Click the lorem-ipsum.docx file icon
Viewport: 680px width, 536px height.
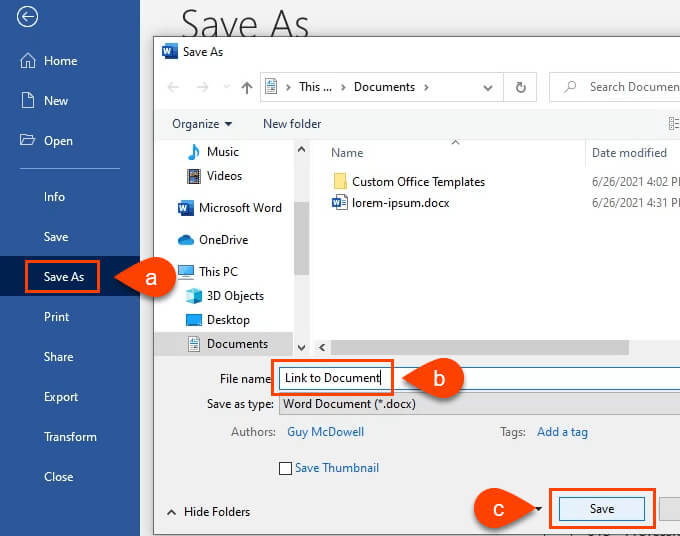[x=340, y=202]
